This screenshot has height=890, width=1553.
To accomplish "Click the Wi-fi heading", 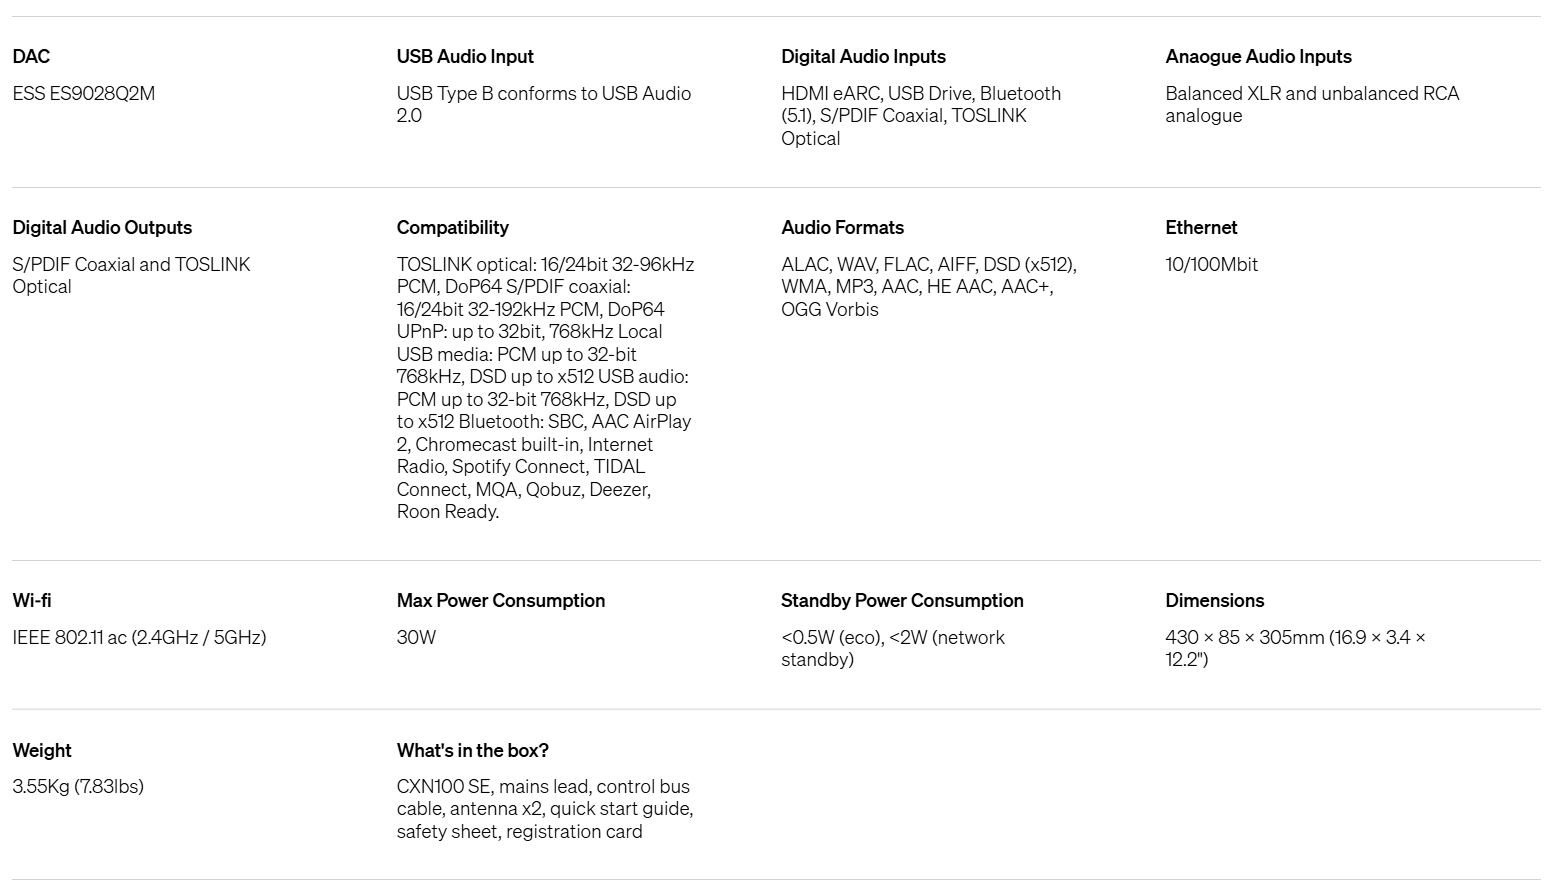I will tap(32, 601).
